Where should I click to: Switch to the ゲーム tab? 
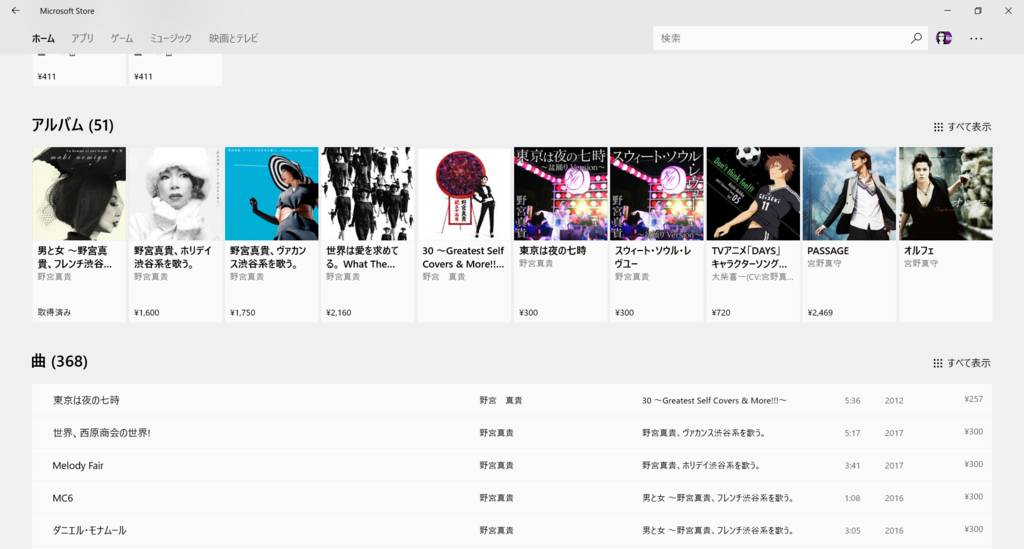[x=121, y=39]
